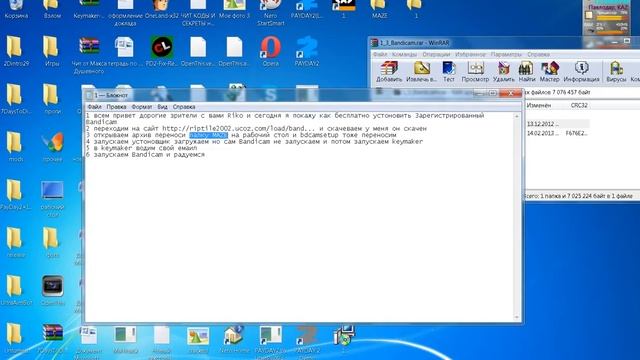Select the 2Dintro29 folder on desktop
The image size is (640, 360).
pos(16,51)
